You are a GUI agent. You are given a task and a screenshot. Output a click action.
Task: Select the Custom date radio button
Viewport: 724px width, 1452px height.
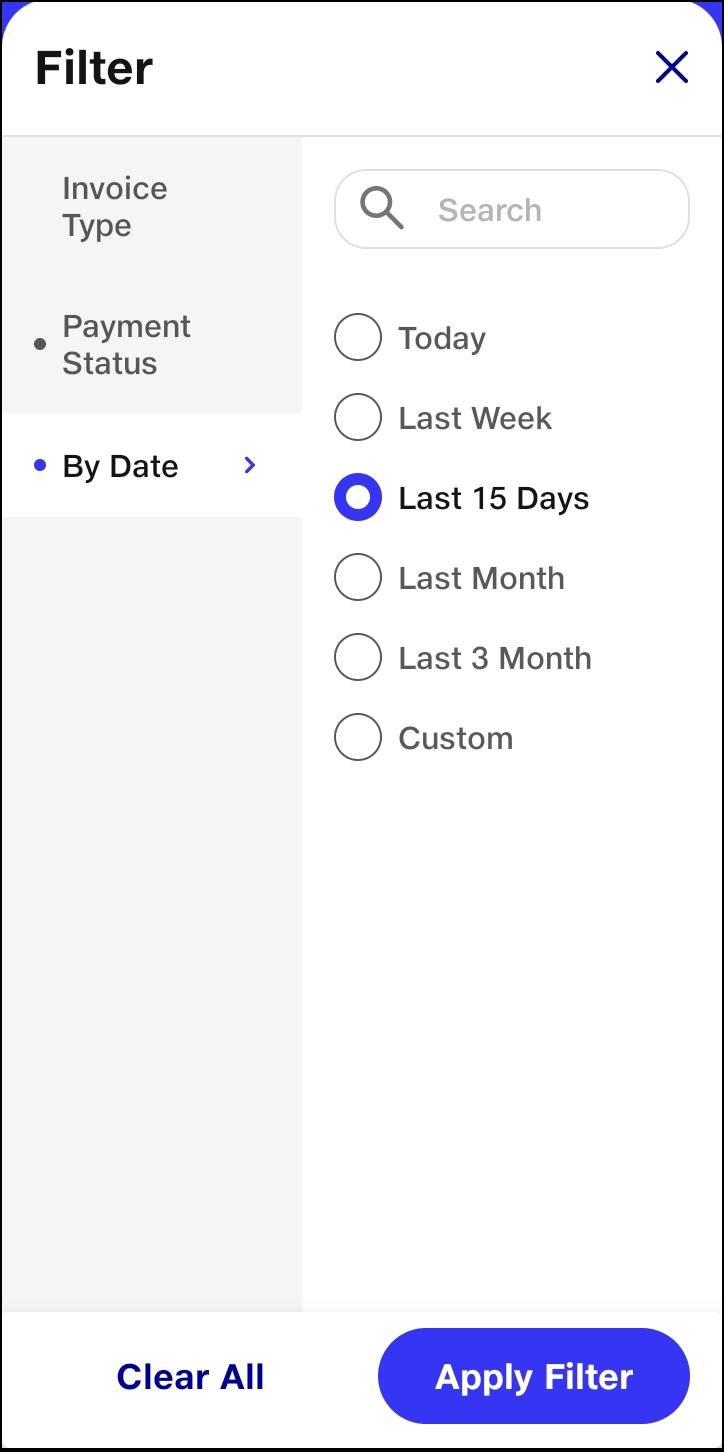click(x=358, y=738)
